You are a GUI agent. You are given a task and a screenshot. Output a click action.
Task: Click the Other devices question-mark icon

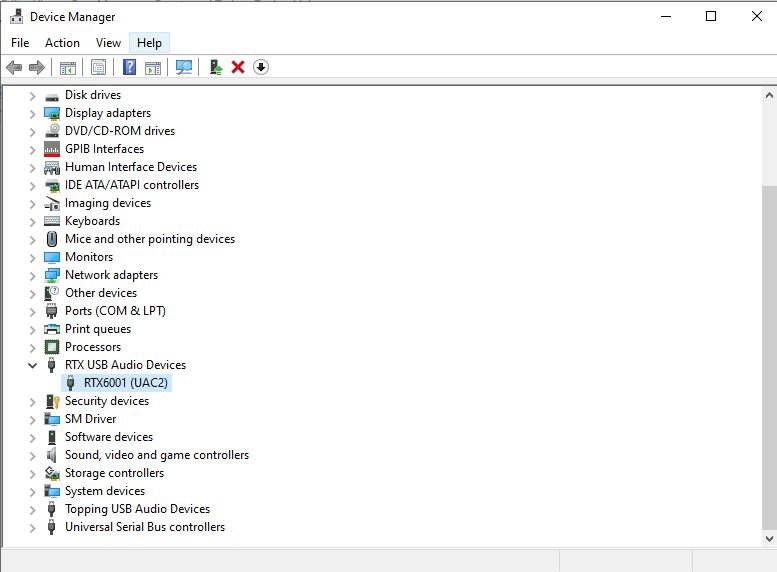point(52,293)
